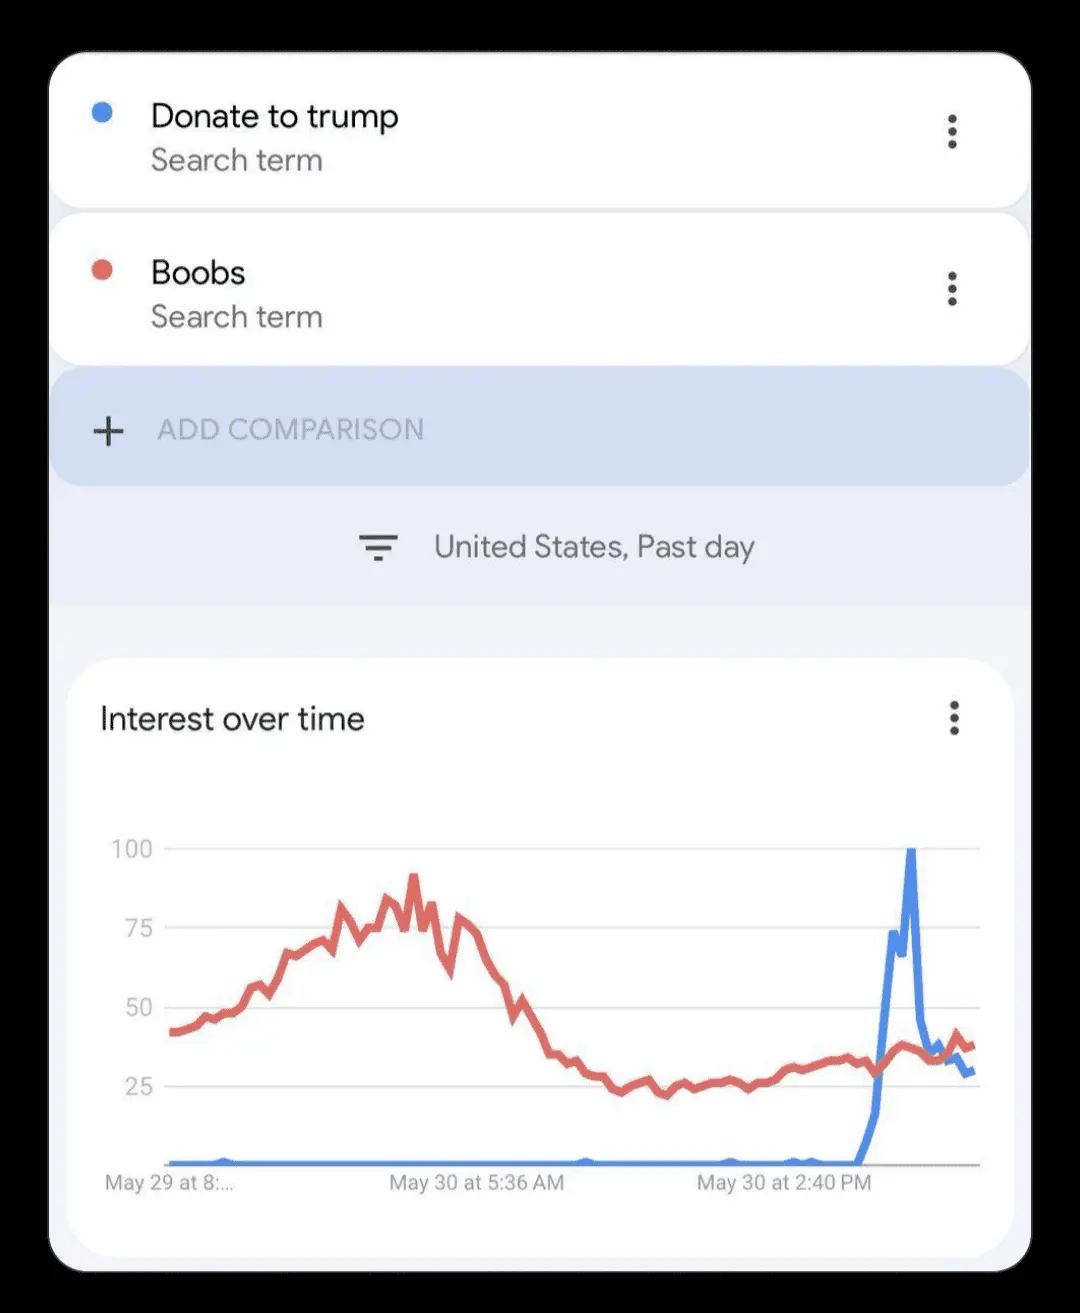
Task: Click the Interest over time heading
Action: pos(232,719)
